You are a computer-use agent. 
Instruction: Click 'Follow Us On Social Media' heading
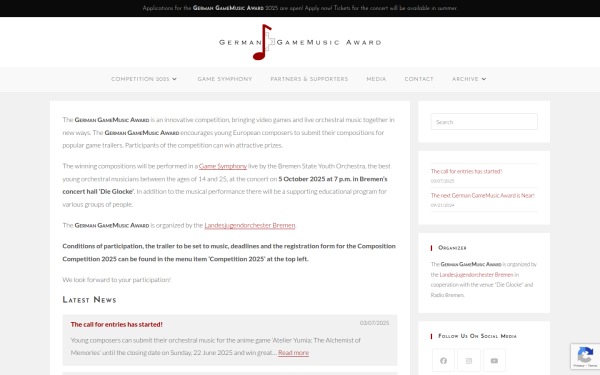pos(477,336)
